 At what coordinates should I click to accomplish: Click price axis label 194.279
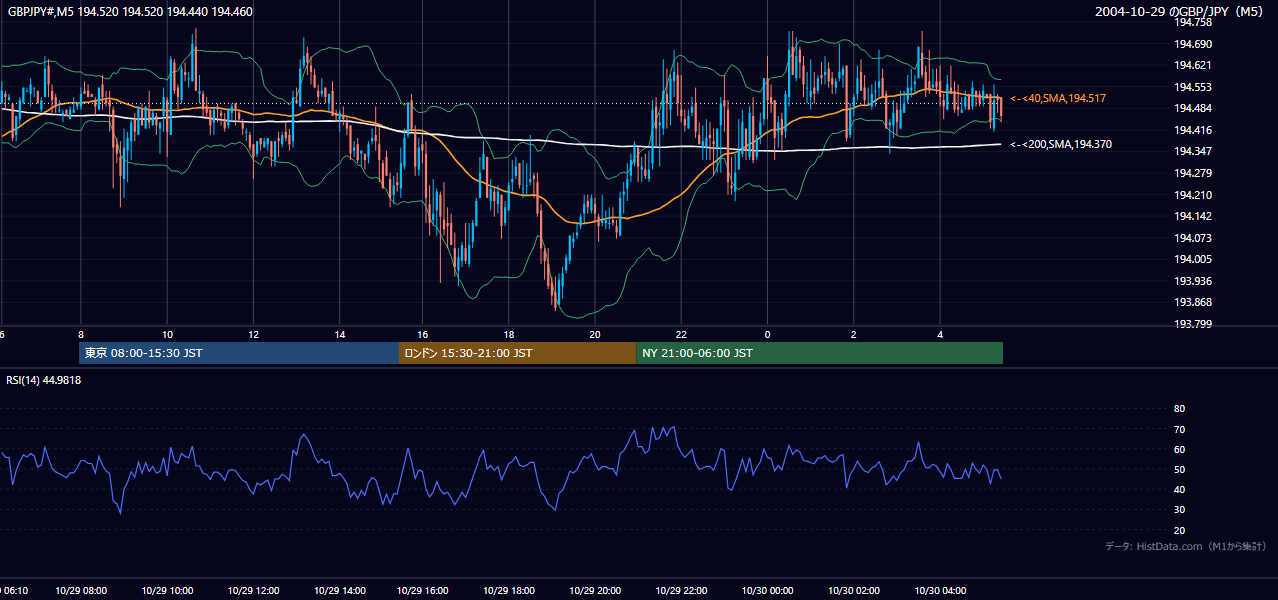tap(1193, 173)
